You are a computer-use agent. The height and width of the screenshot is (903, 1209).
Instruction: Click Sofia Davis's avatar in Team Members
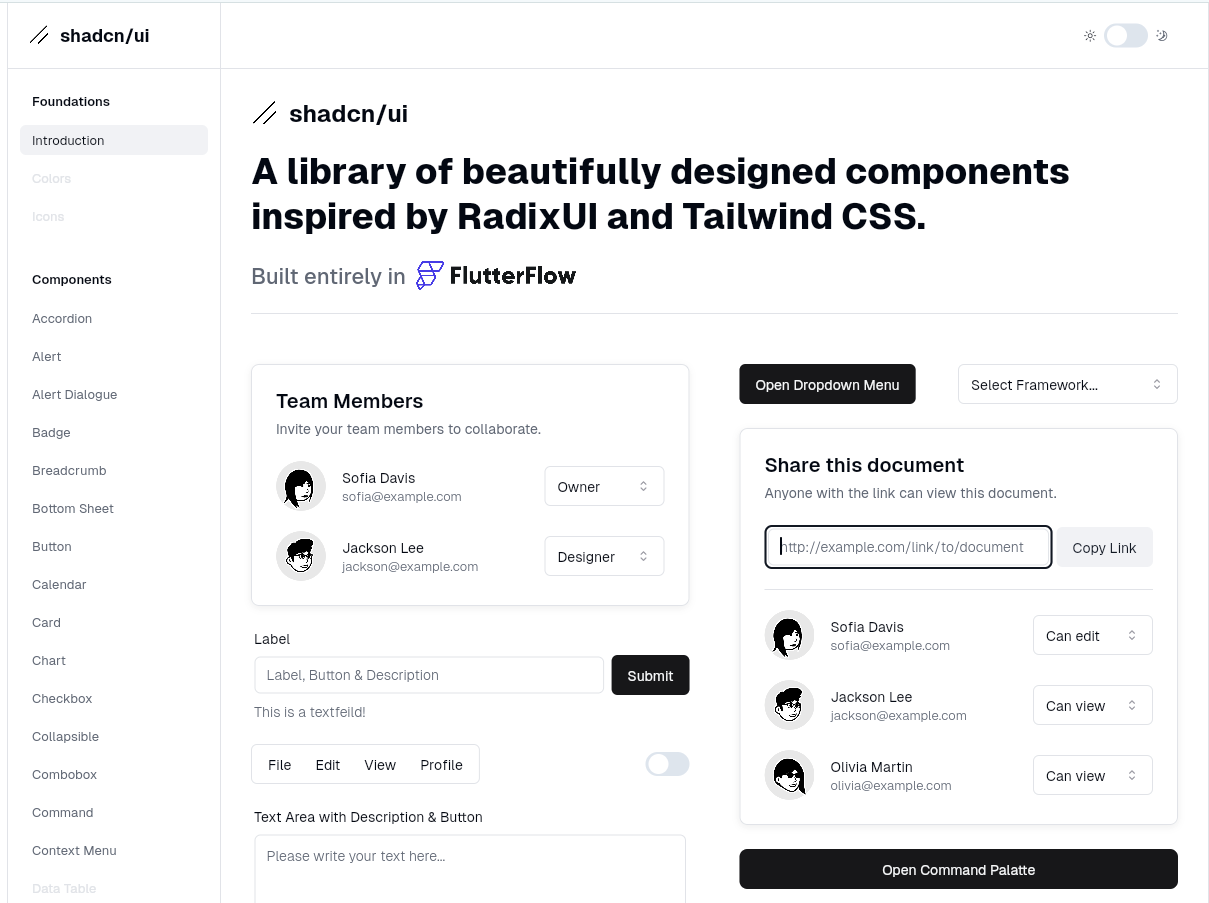tap(301, 486)
